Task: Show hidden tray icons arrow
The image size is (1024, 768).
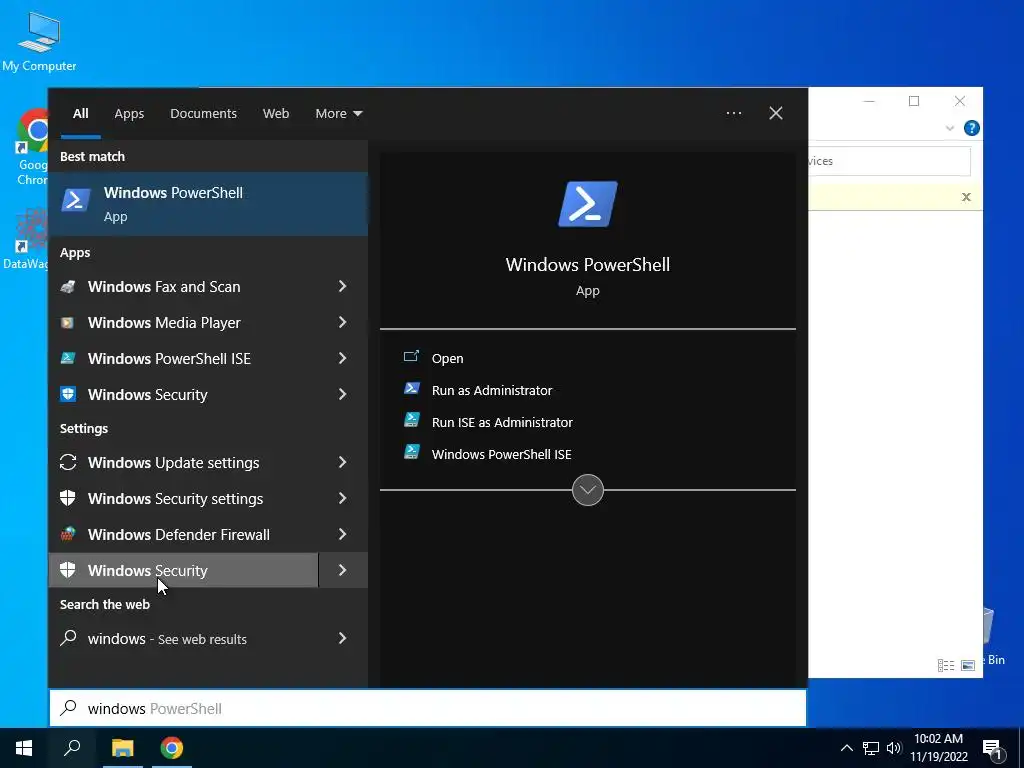Action: (x=846, y=748)
